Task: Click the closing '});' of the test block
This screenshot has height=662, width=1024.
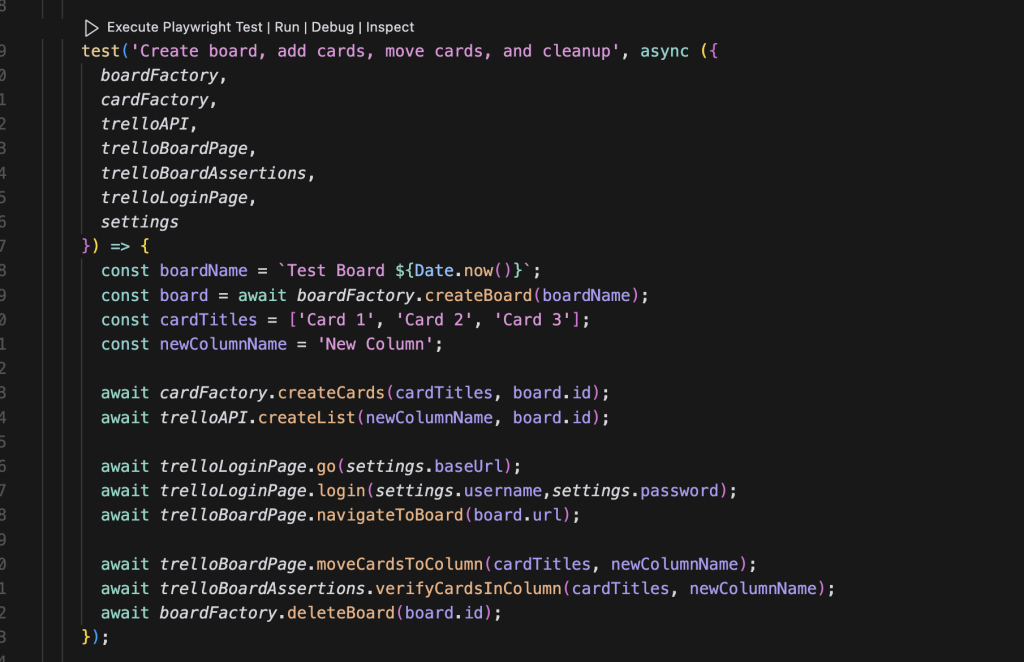Action: click(95, 637)
